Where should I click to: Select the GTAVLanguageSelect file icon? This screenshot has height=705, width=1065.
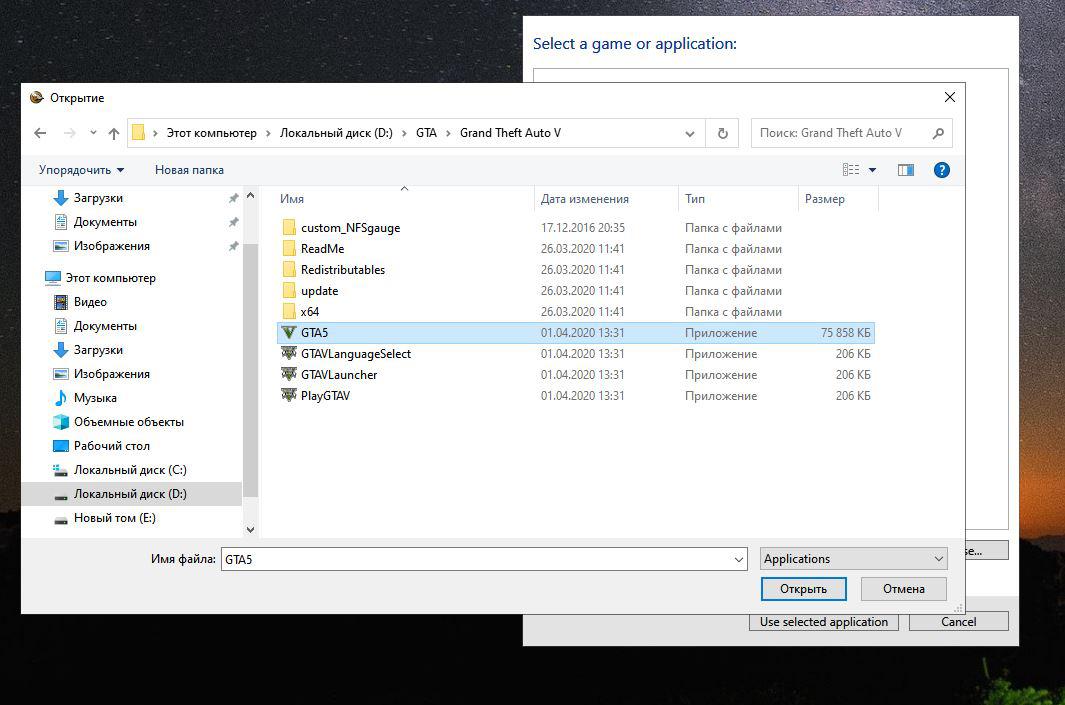click(289, 354)
